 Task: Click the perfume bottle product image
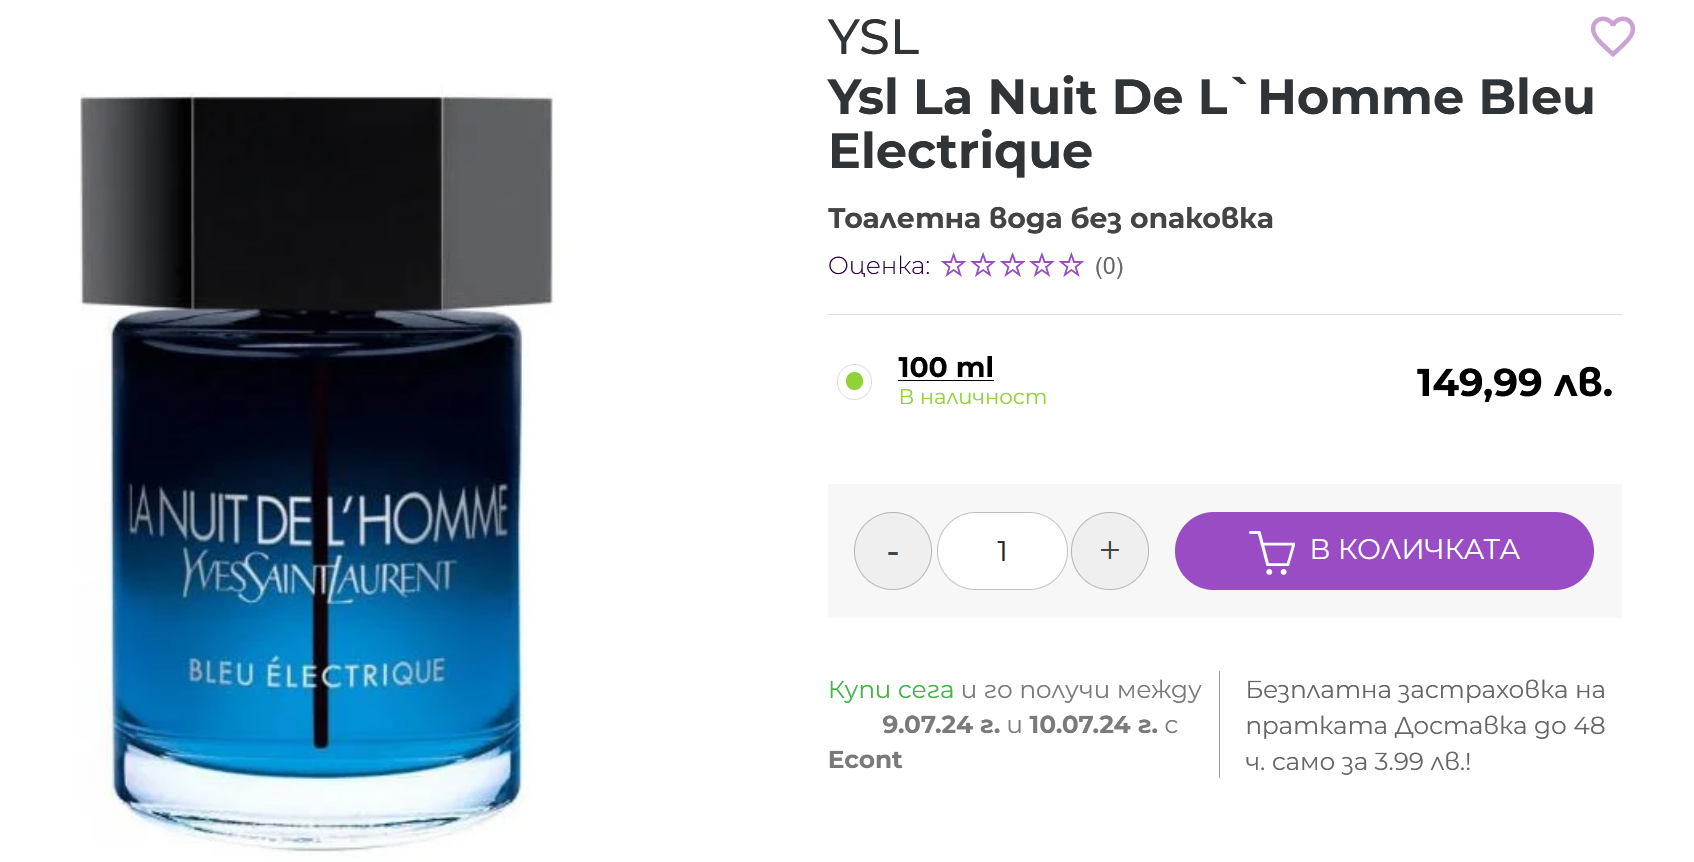[x=316, y=472]
